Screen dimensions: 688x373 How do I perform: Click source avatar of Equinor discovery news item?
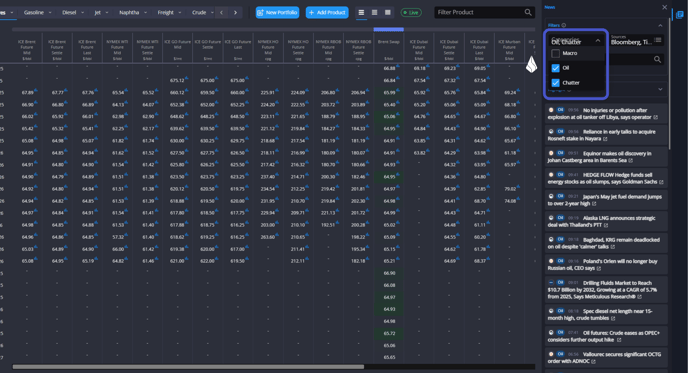551,153
